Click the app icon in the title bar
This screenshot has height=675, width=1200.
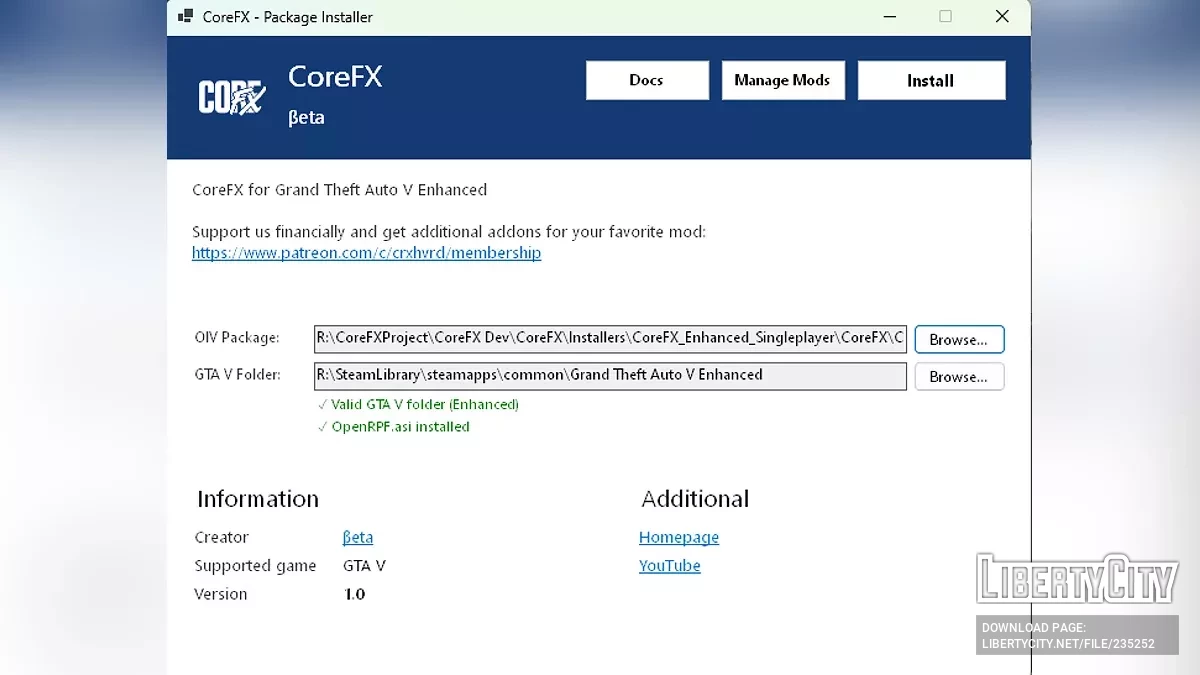click(x=185, y=17)
